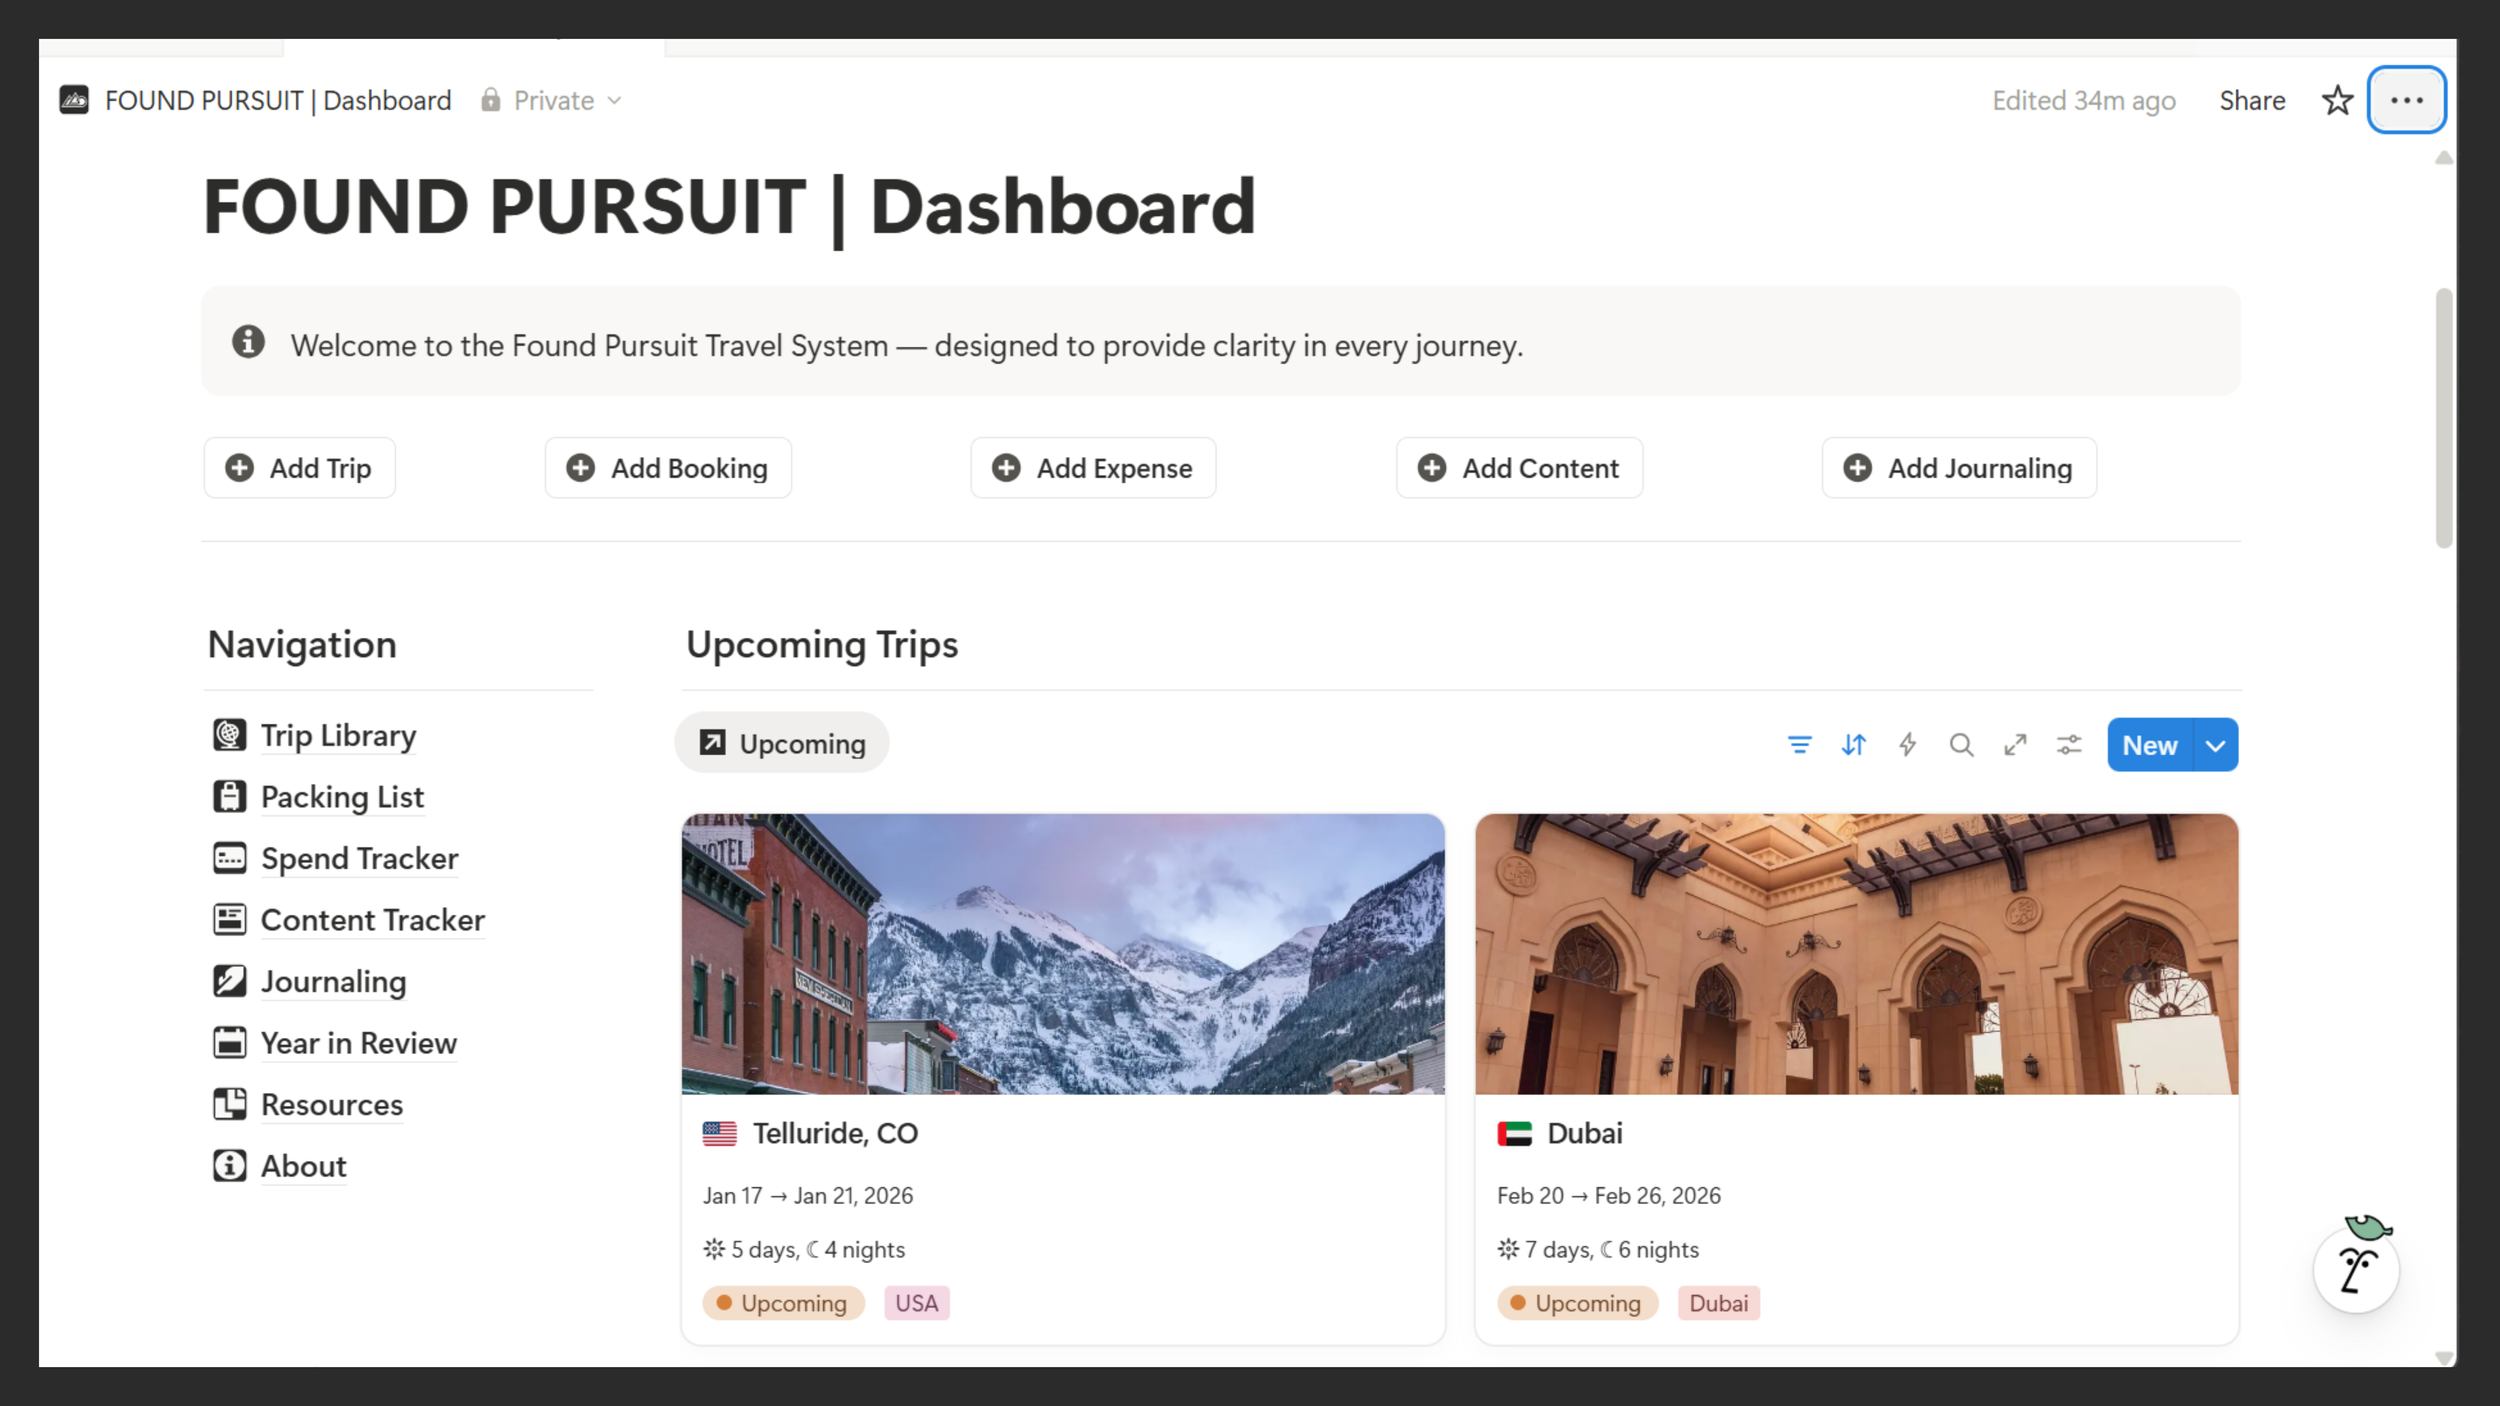Viewport: 2500px width, 1406px height.
Task: Open the Spend Tracker page link
Action: tap(359, 859)
